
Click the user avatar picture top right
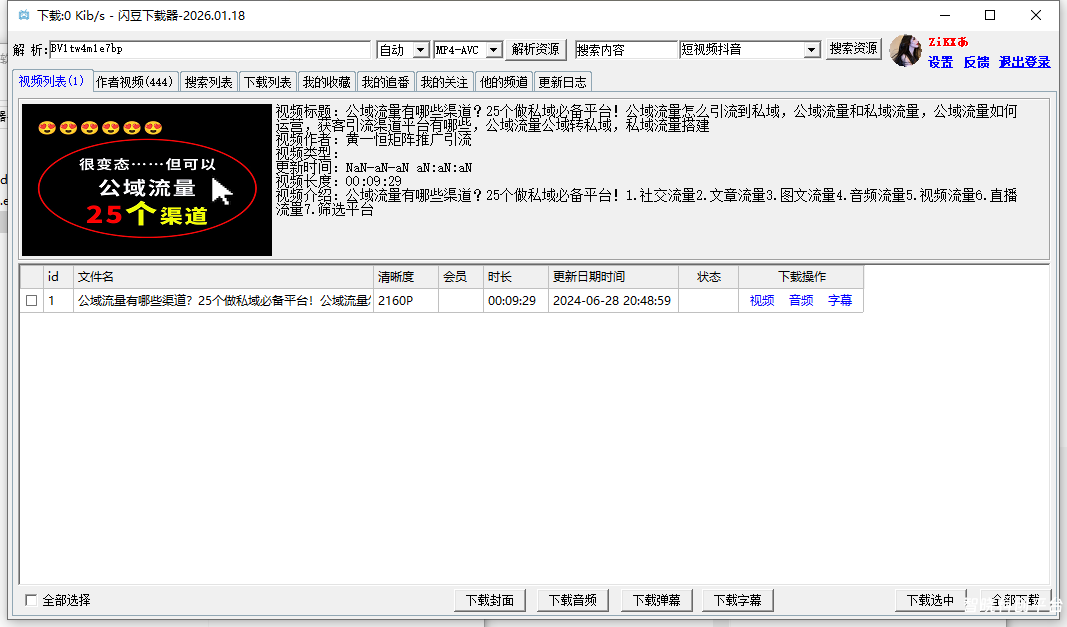pyautogui.click(x=906, y=50)
